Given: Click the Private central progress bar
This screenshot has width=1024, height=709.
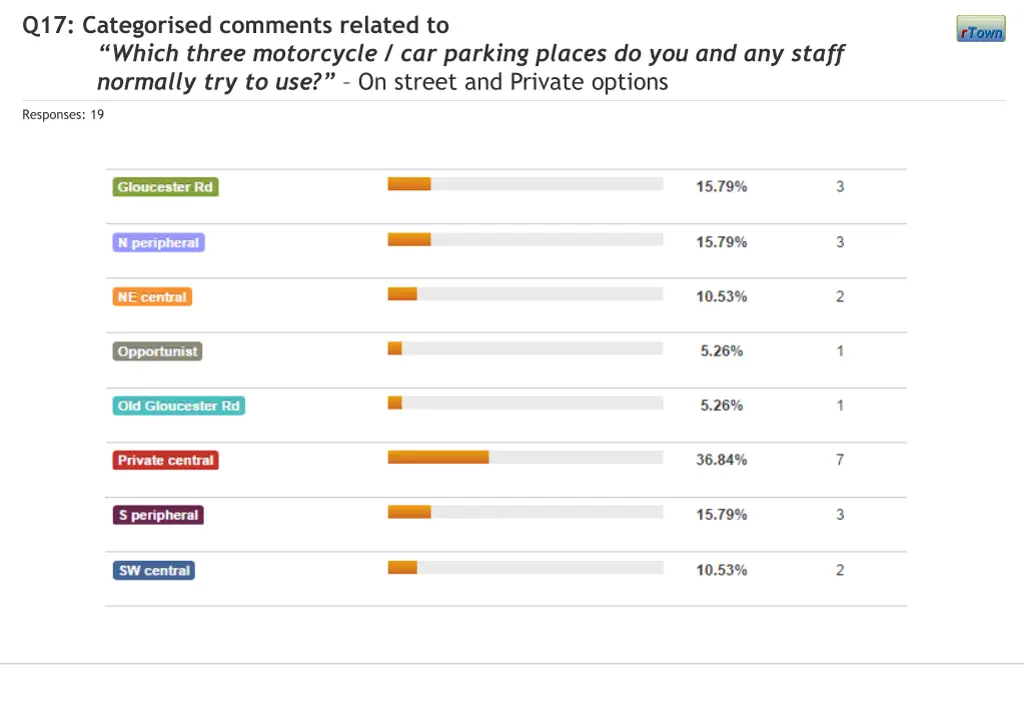Looking at the screenshot, I should click(x=525, y=457).
